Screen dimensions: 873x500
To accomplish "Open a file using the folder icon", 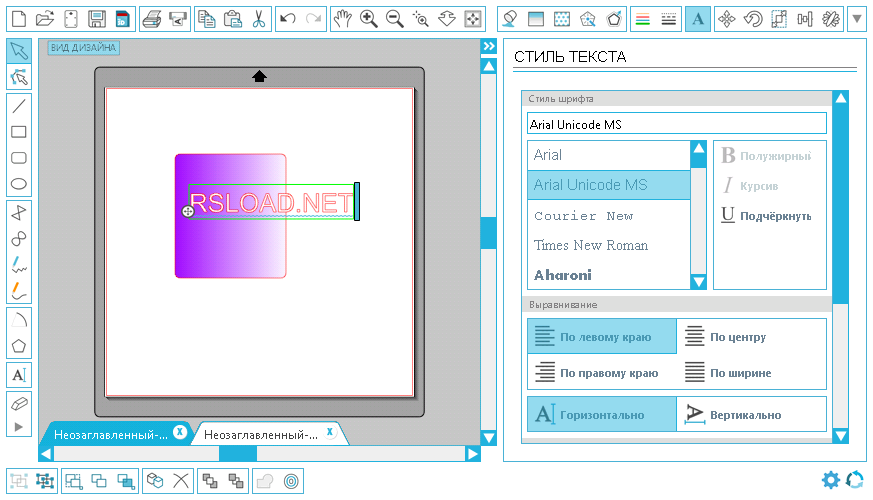I will tap(45, 19).
